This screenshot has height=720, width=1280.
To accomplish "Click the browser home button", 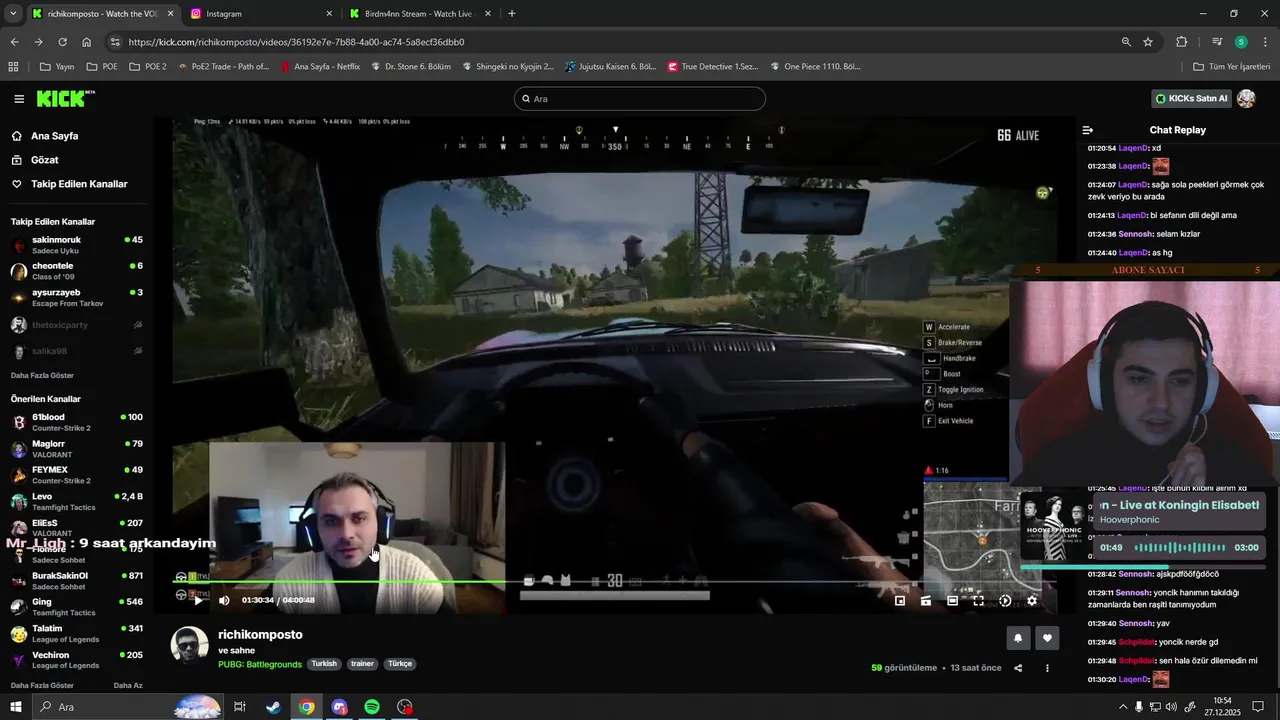I will 87,42.
